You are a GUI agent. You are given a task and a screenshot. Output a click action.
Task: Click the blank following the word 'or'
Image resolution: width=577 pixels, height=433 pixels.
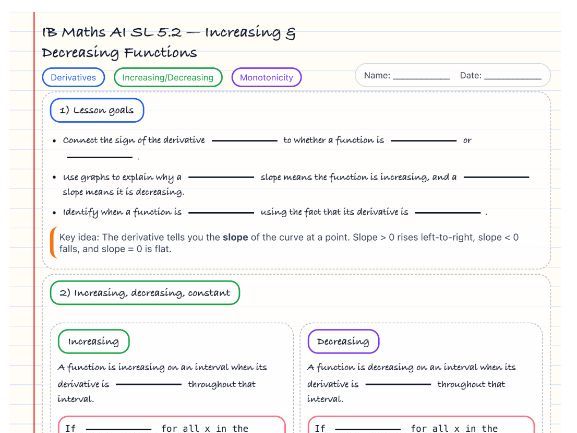[x=99, y=157]
